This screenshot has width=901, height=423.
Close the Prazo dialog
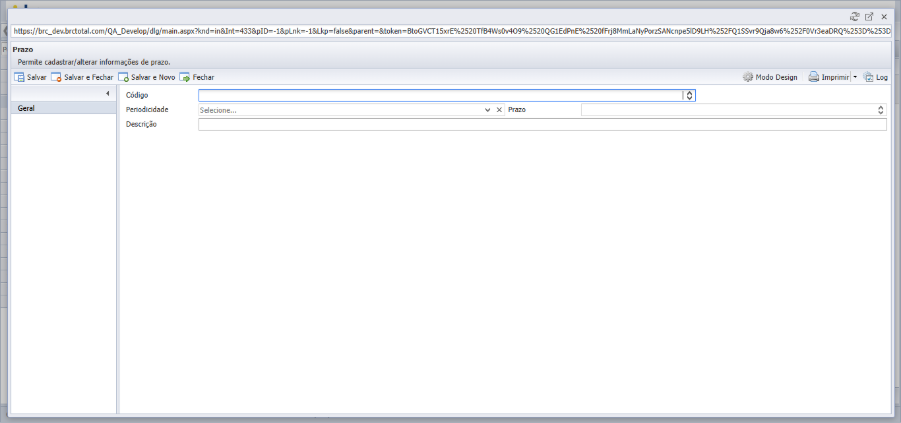click(x=884, y=17)
